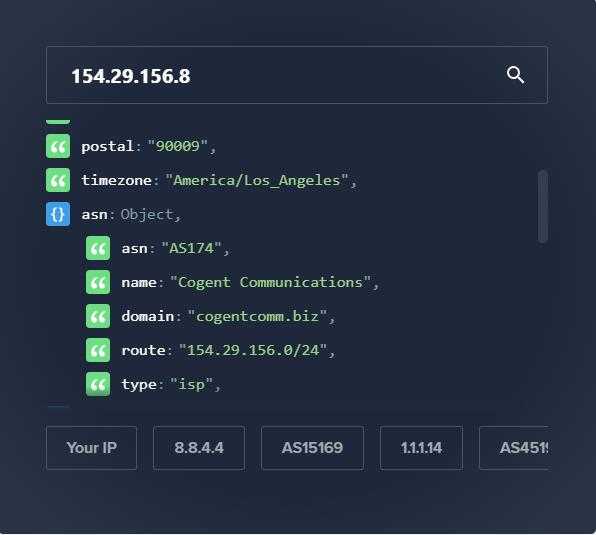The height and width of the screenshot is (535, 596).
Task: Select the partially visible AS451 button
Action: pyautogui.click(x=514, y=448)
